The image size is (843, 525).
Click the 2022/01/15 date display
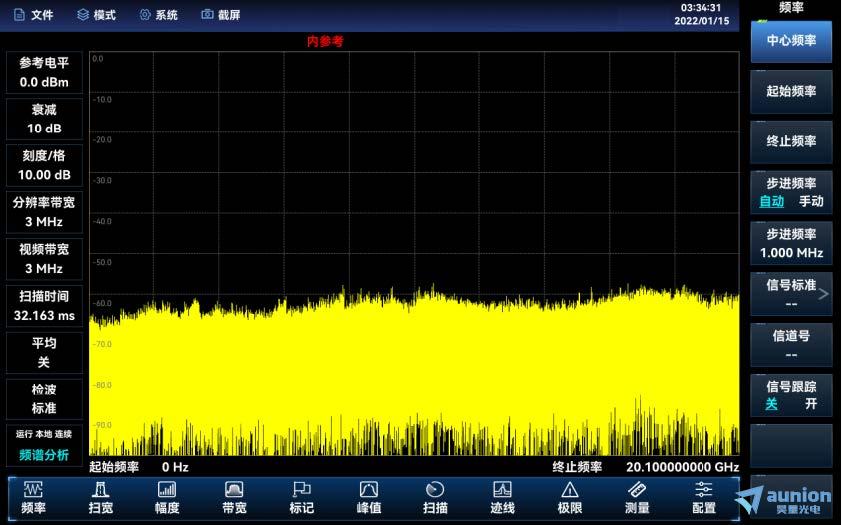(702, 21)
